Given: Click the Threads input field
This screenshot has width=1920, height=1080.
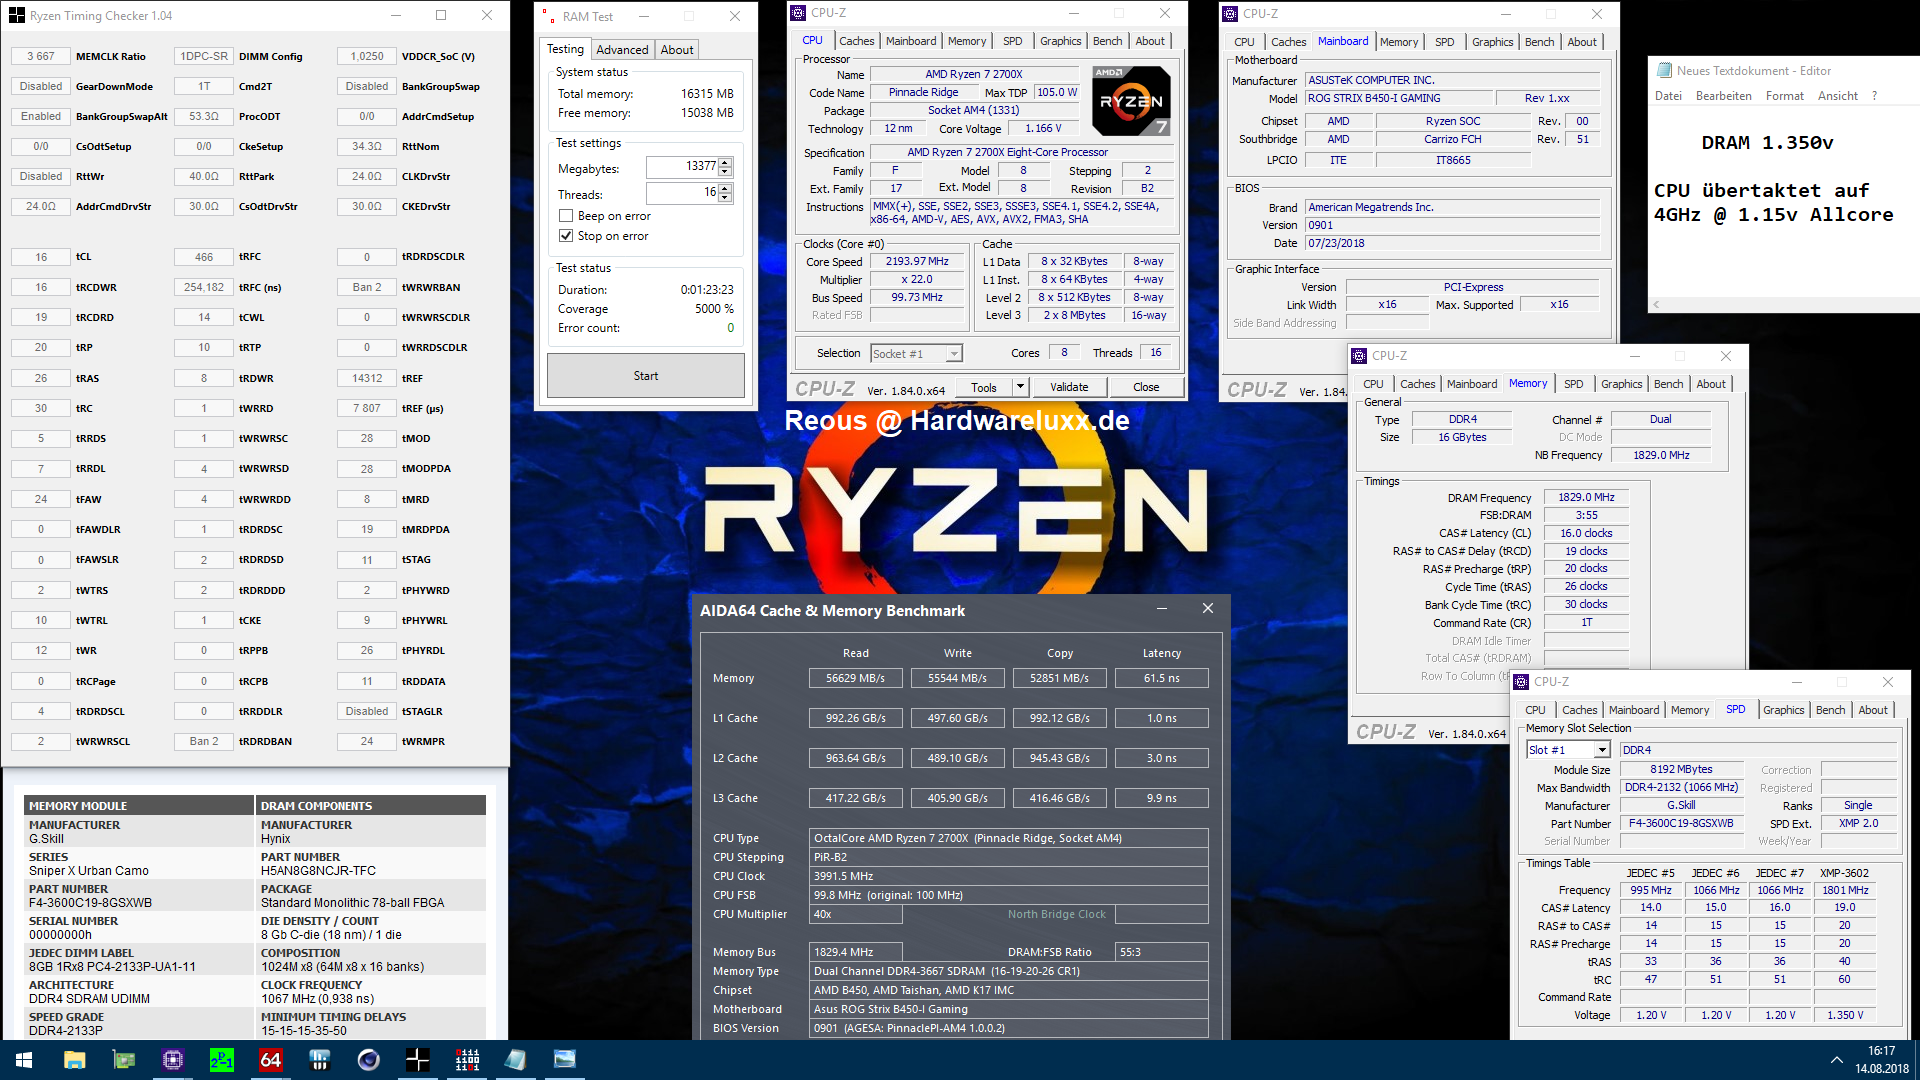Looking at the screenshot, I should tap(682, 193).
